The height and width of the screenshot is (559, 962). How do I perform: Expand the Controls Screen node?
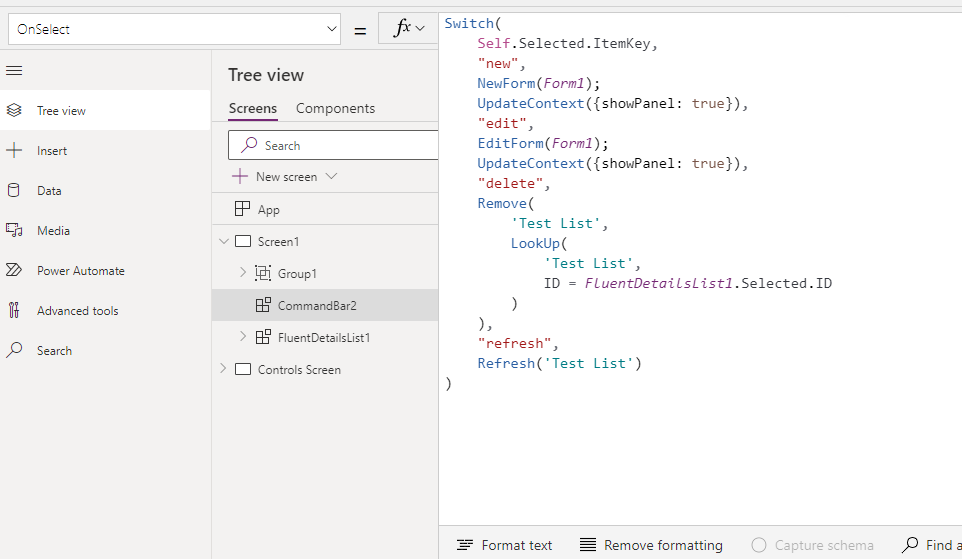coord(223,369)
